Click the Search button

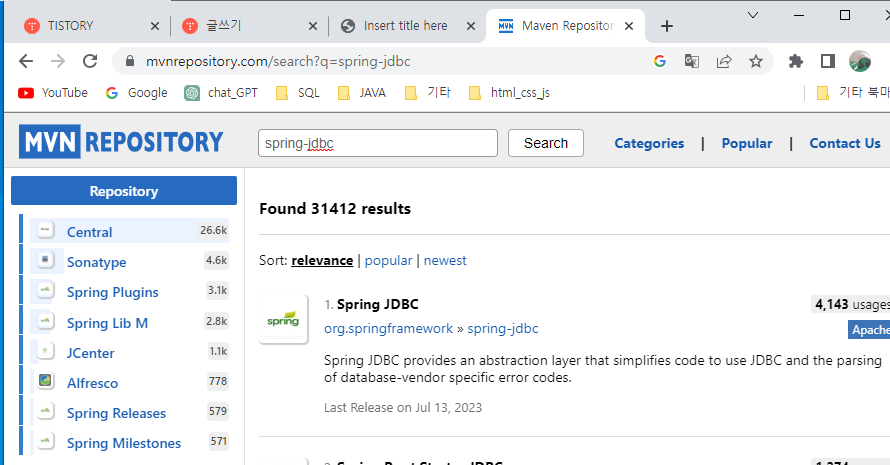click(x=545, y=143)
